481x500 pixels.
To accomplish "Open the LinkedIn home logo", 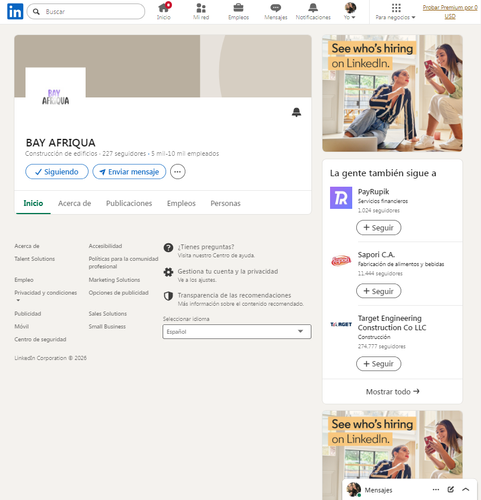I will click(15, 11).
